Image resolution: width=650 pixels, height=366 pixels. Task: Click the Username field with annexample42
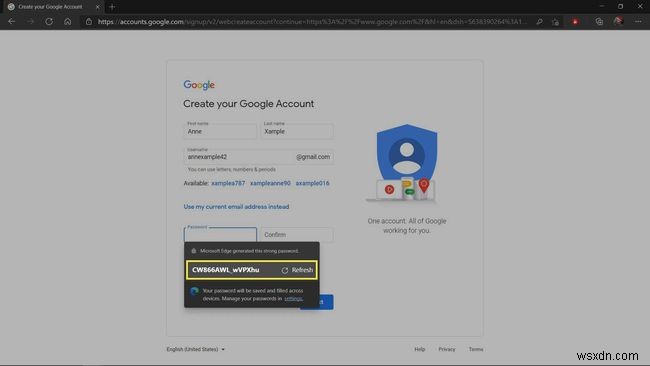[x=258, y=156]
